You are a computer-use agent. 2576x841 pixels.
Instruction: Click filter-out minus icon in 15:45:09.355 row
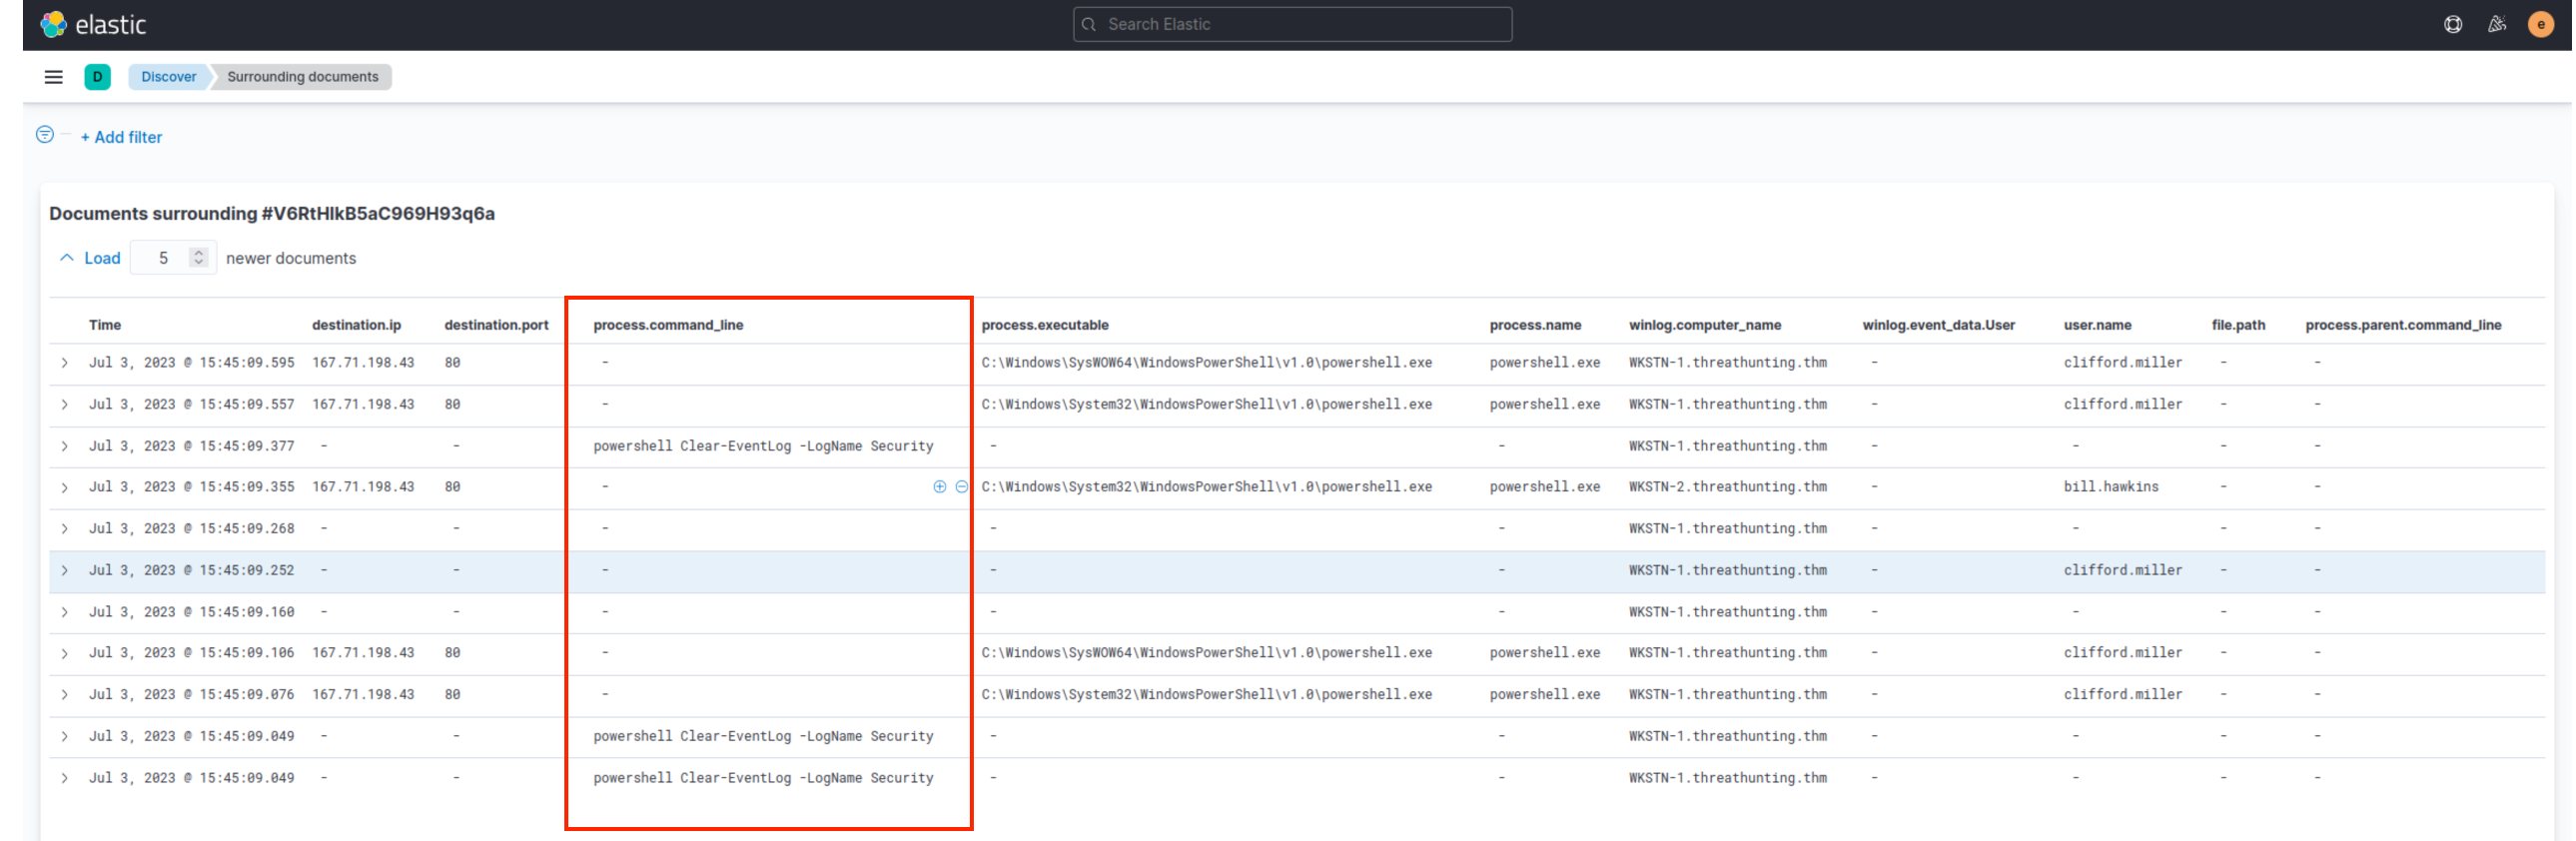[962, 487]
